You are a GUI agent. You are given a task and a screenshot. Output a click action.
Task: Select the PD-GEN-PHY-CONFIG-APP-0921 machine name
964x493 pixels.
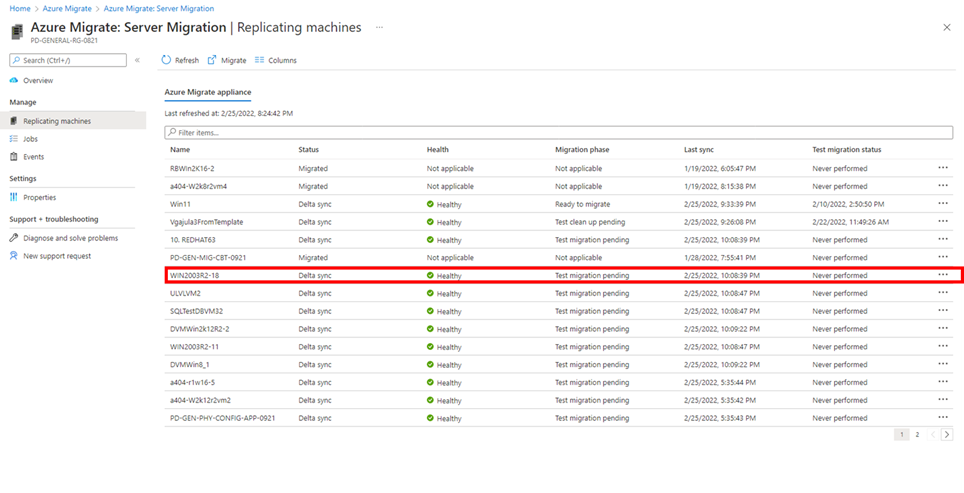click(x=223, y=418)
